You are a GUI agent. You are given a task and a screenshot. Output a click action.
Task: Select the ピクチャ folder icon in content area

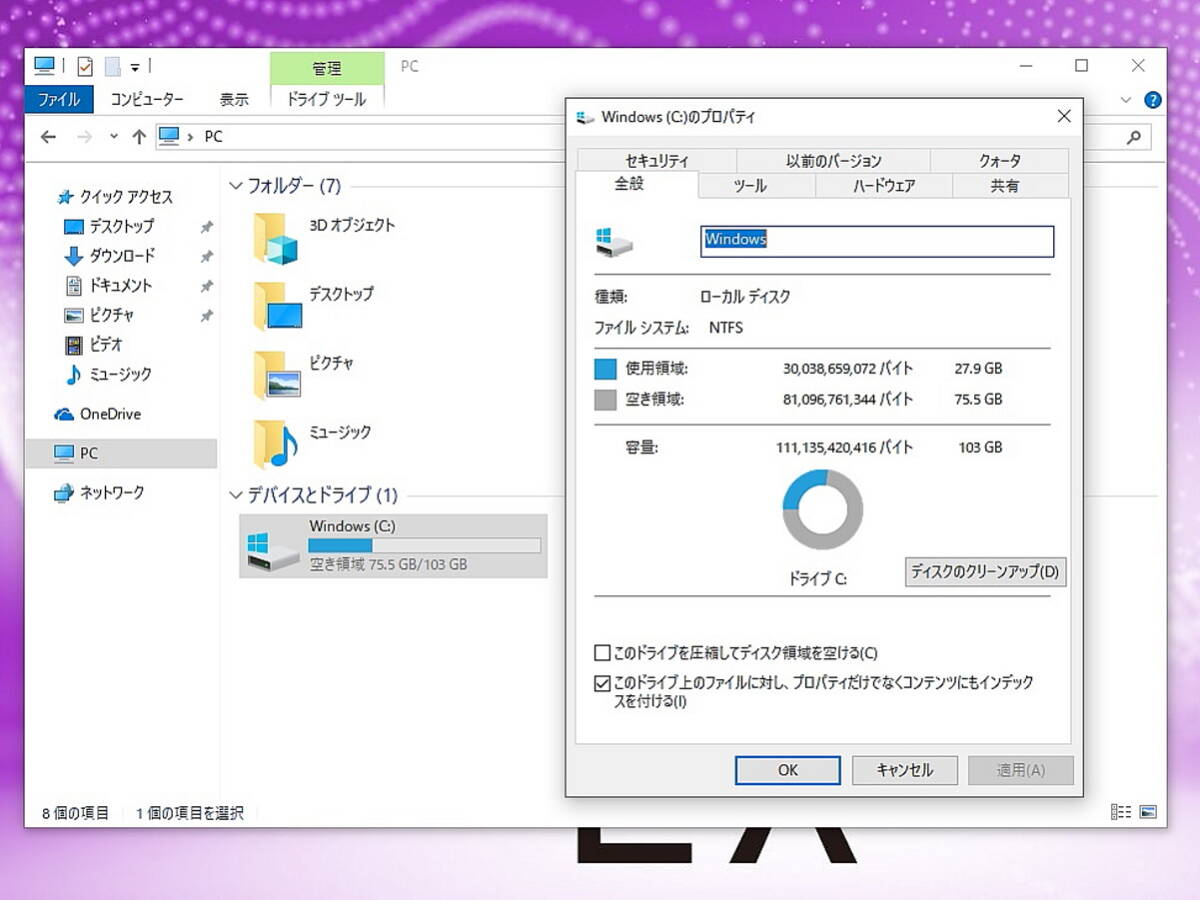[x=276, y=375]
